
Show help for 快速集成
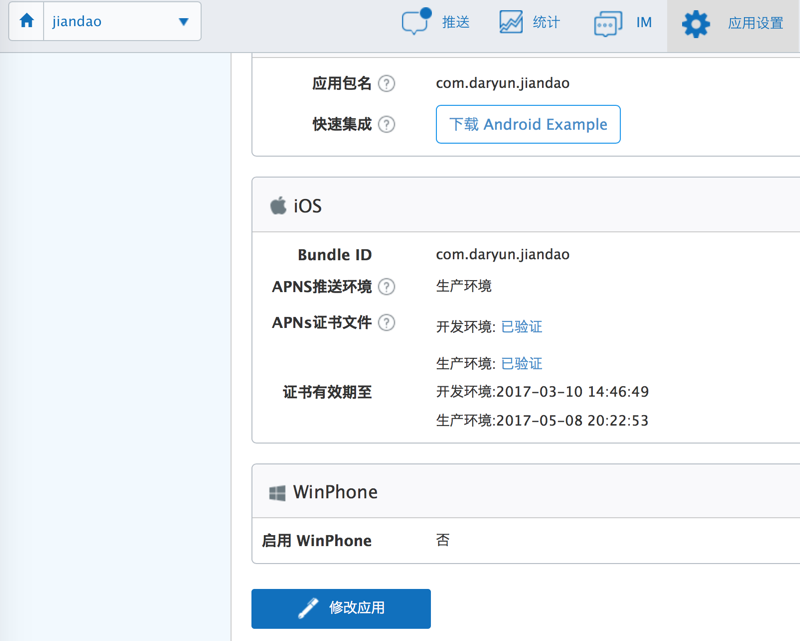tap(386, 124)
